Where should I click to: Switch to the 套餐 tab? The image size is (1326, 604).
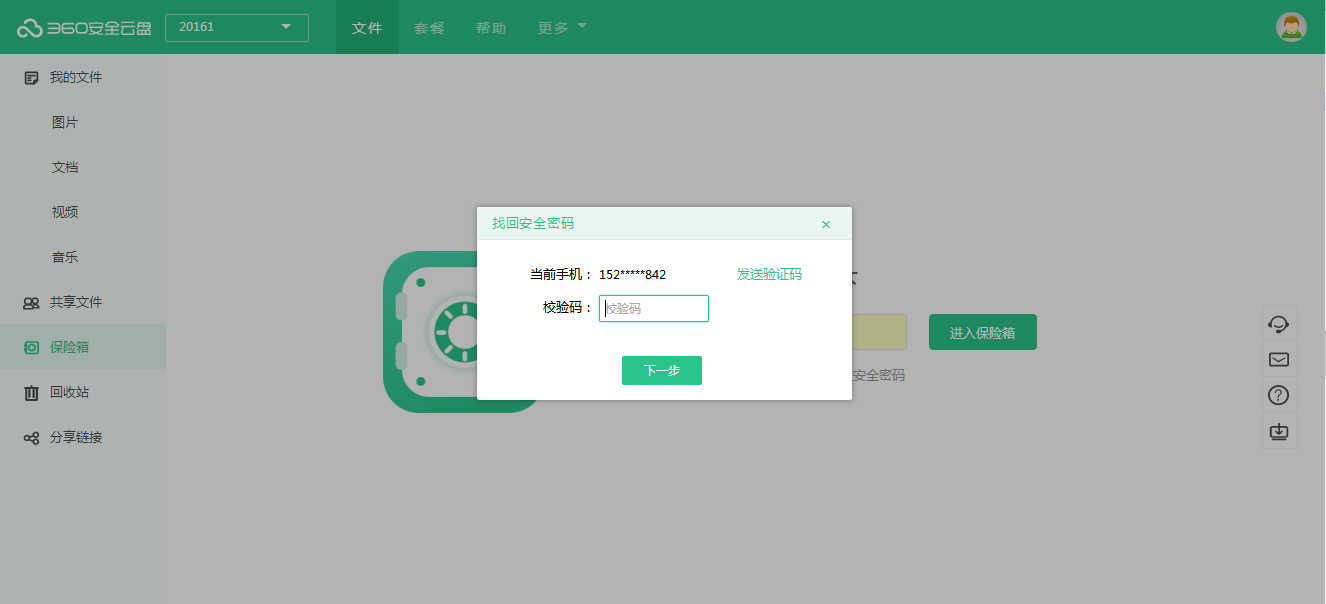tap(429, 28)
